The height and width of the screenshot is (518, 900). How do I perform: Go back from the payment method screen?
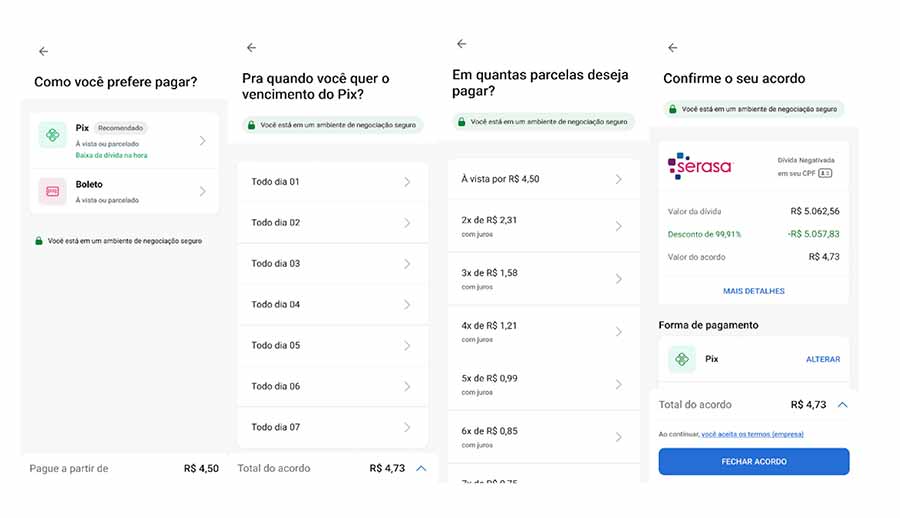[x=43, y=51]
